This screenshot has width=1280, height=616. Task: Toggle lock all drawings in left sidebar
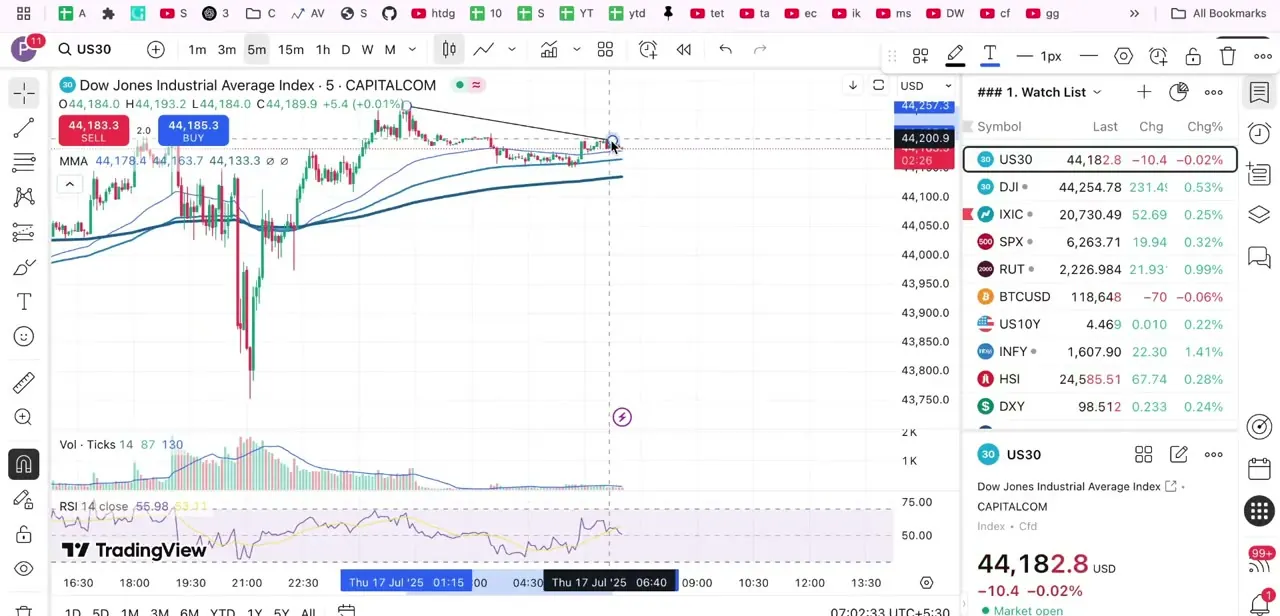(x=24, y=534)
